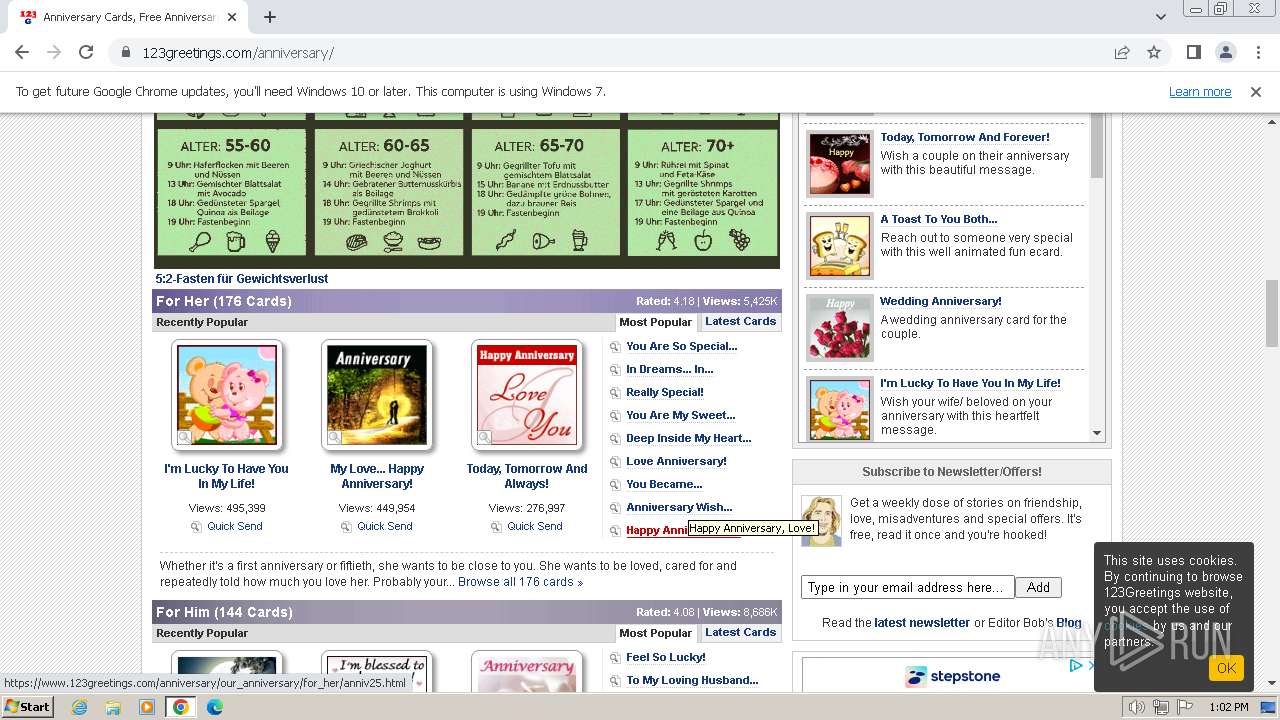Open I'm Lucky To Have You sidebar link

tap(970, 383)
